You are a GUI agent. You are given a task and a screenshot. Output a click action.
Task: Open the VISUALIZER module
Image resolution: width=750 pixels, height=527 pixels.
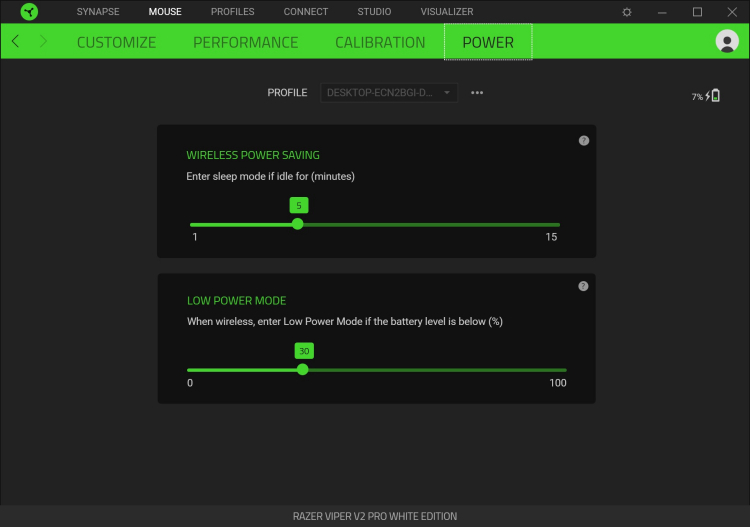tap(447, 11)
